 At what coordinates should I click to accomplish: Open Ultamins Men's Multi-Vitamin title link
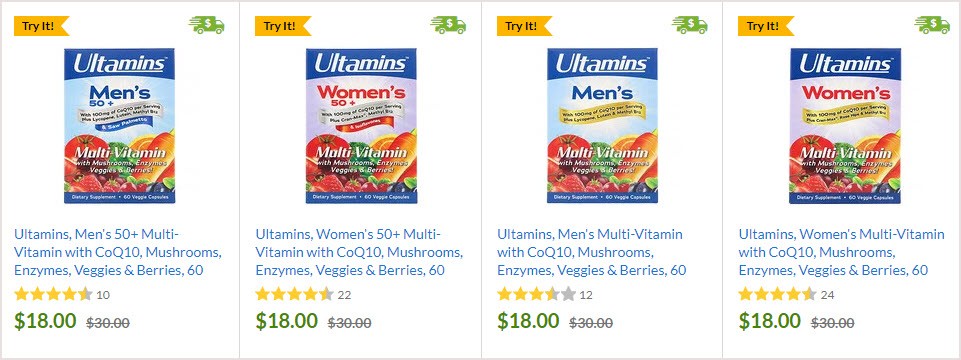591,252
